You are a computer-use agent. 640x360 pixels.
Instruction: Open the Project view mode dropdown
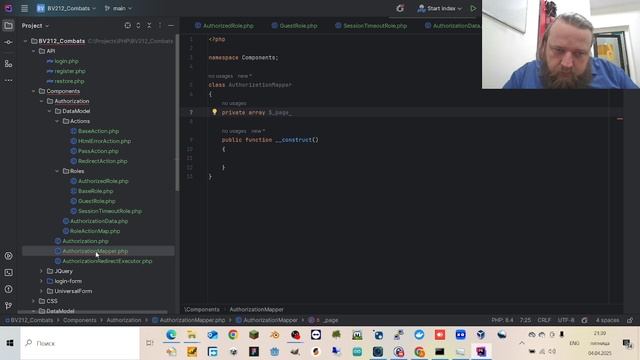35,26
